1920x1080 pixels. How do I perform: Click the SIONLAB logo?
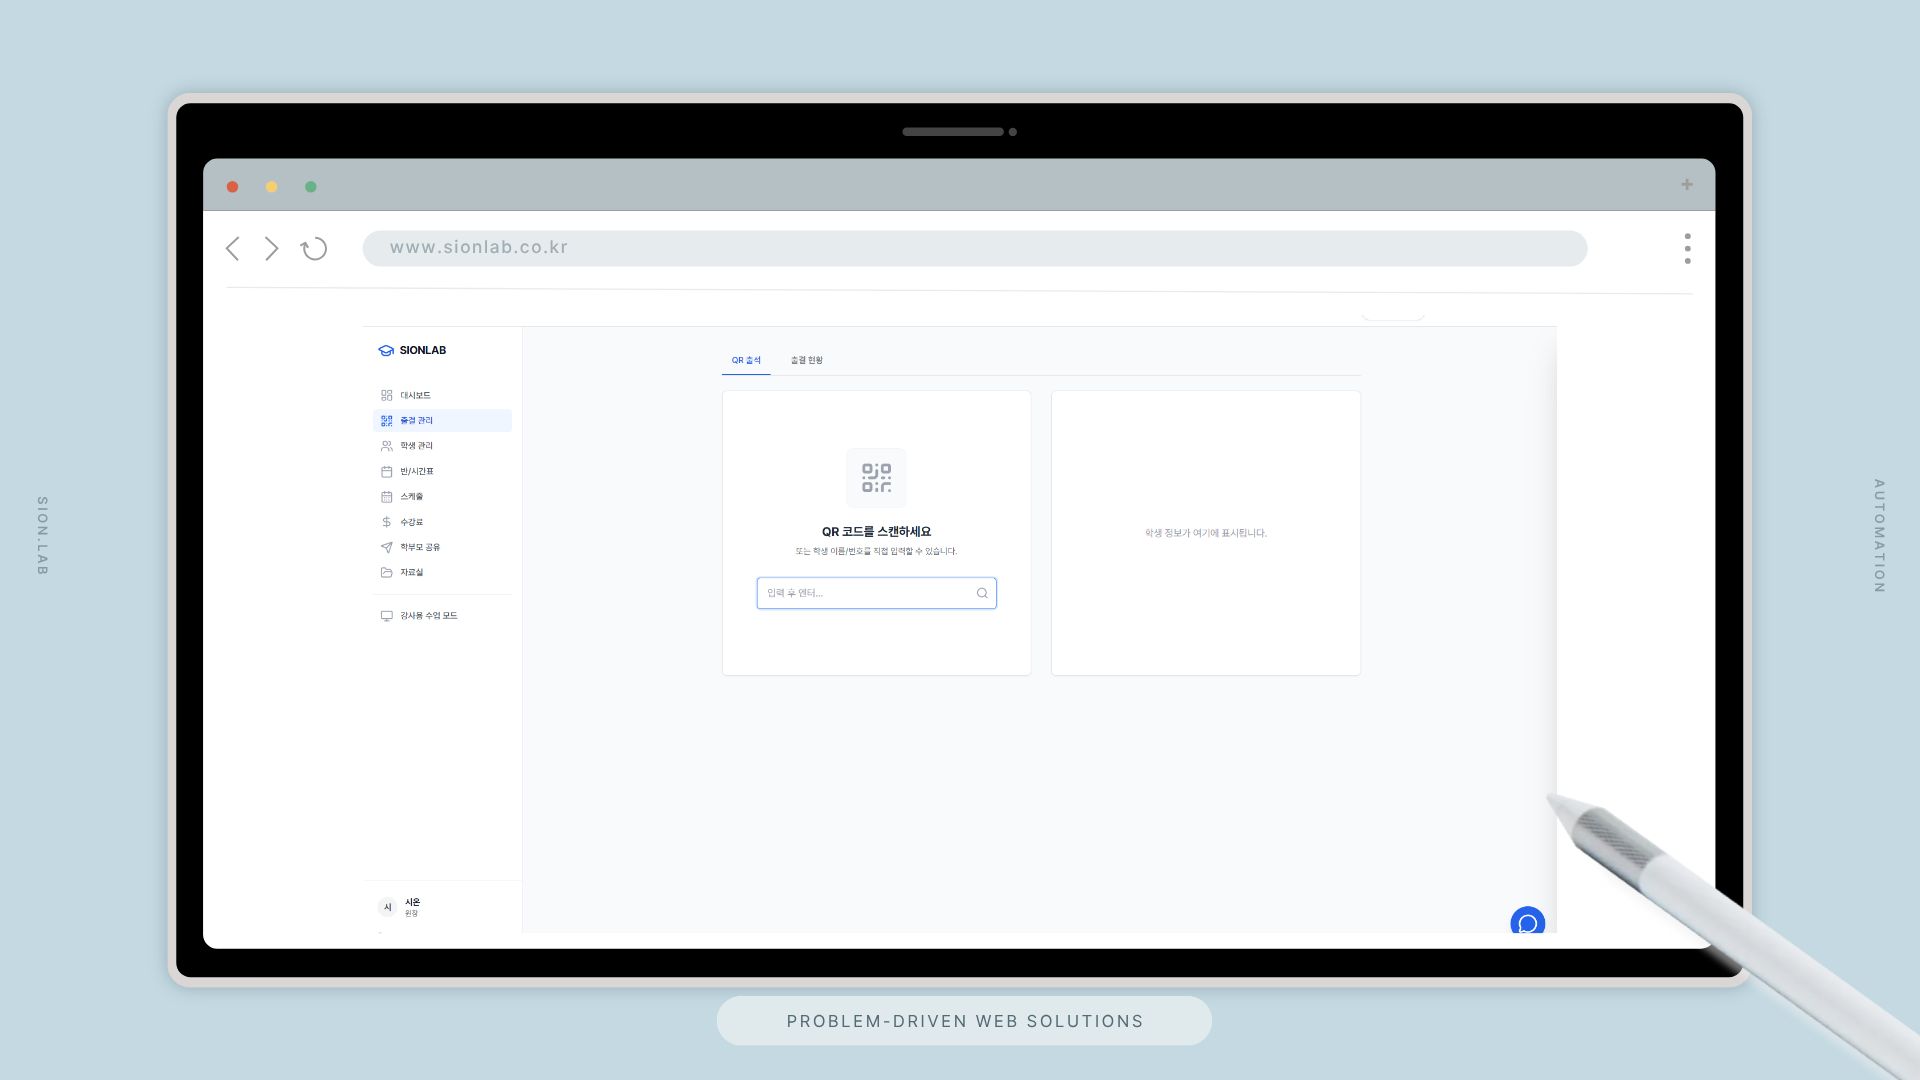pyautogui.click(x=413, y=350)
